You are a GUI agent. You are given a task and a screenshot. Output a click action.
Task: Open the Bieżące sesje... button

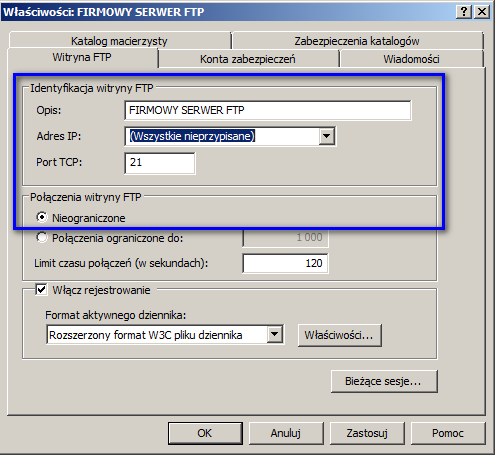384,381
